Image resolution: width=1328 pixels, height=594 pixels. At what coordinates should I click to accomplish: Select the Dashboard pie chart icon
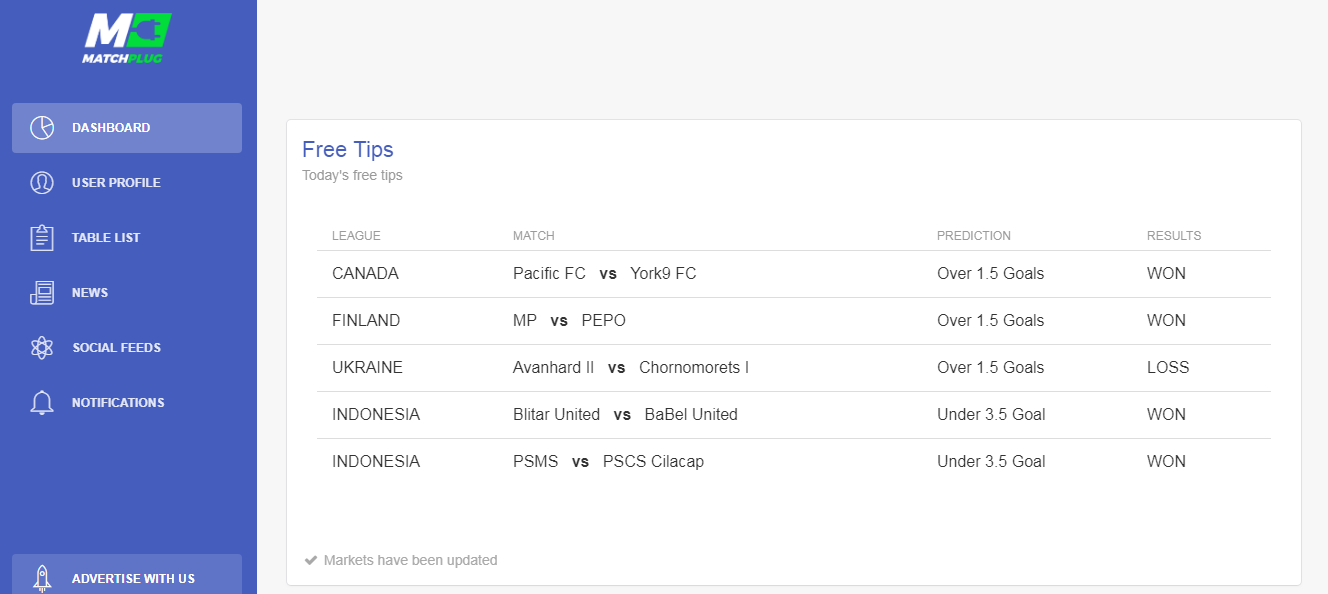tap(42, 128)
